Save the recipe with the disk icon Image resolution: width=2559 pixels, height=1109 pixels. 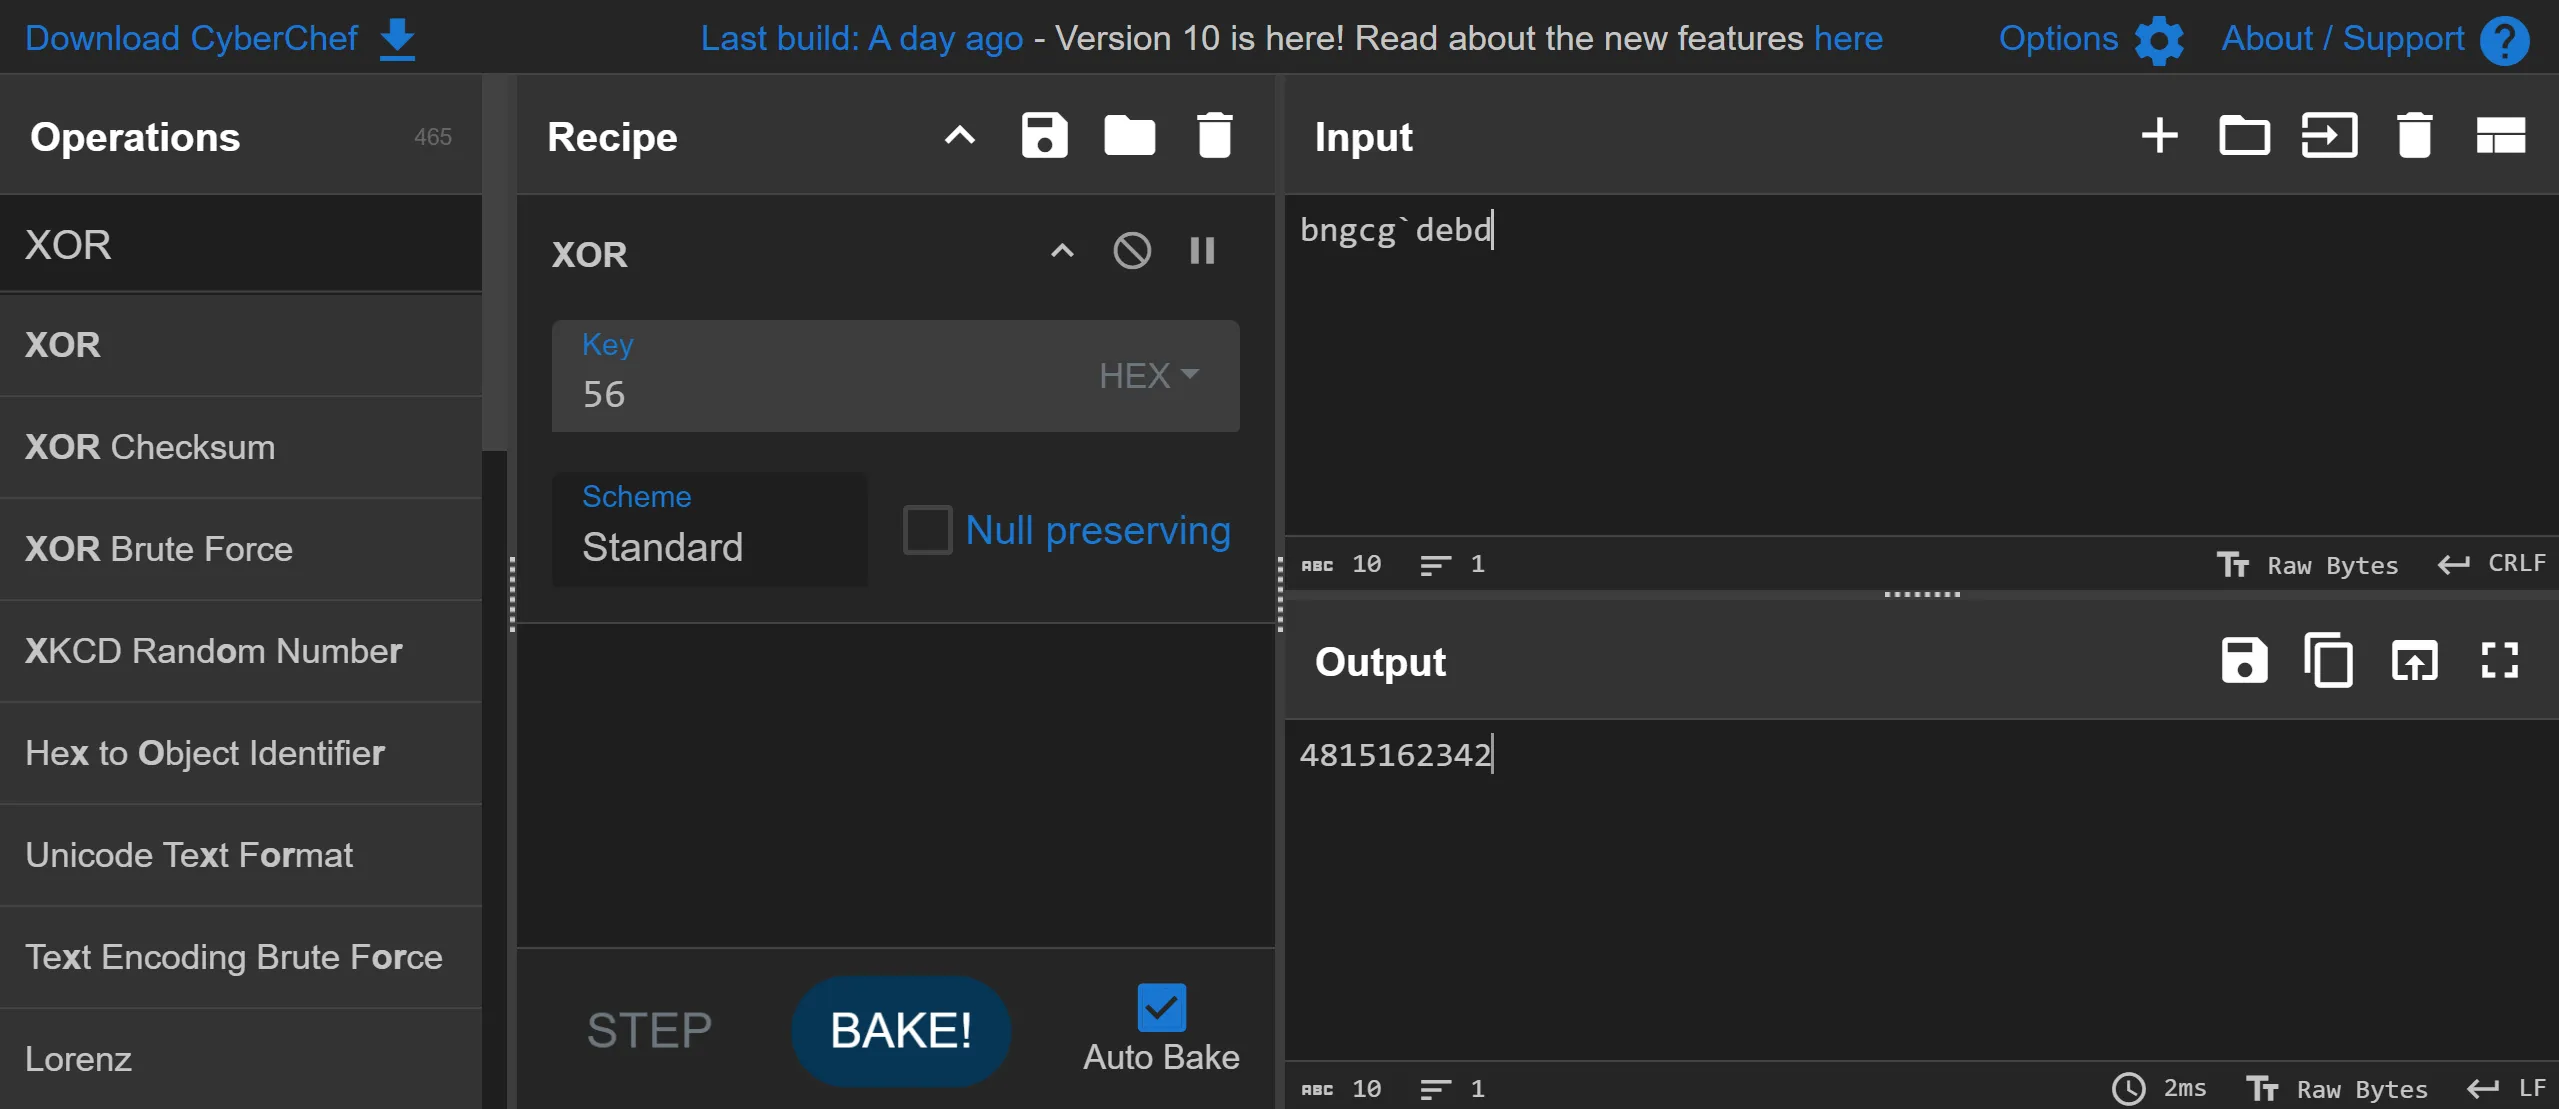point(1044,136)
